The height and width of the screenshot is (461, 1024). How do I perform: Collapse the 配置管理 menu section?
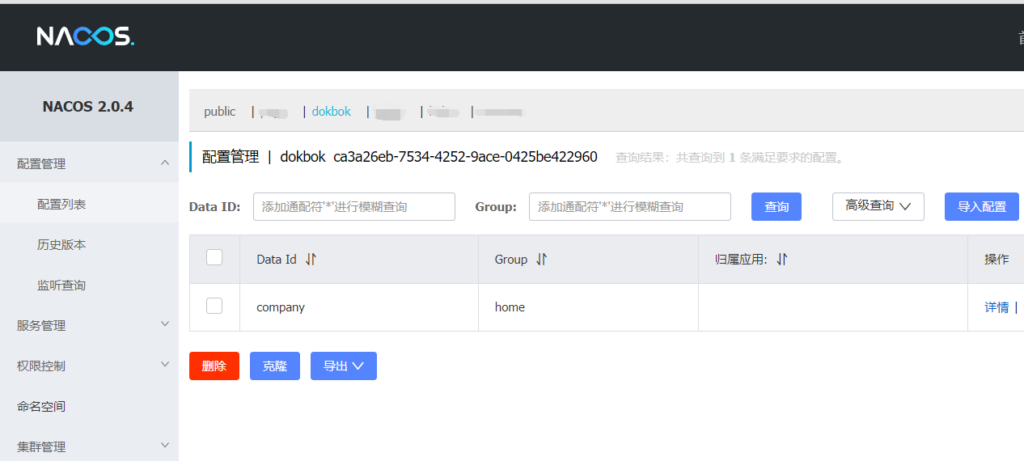(x=165, y=163)
